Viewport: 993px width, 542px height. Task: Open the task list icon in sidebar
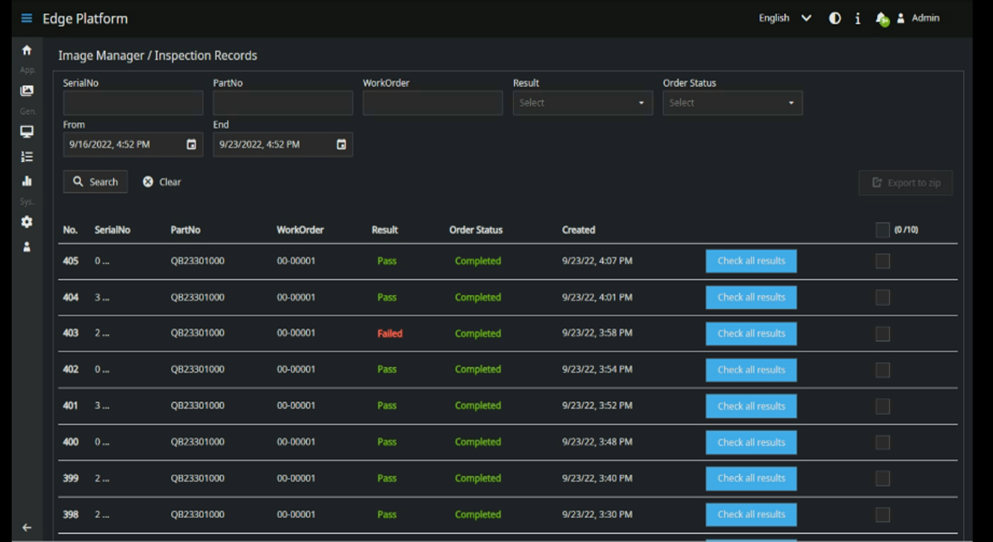27,157
